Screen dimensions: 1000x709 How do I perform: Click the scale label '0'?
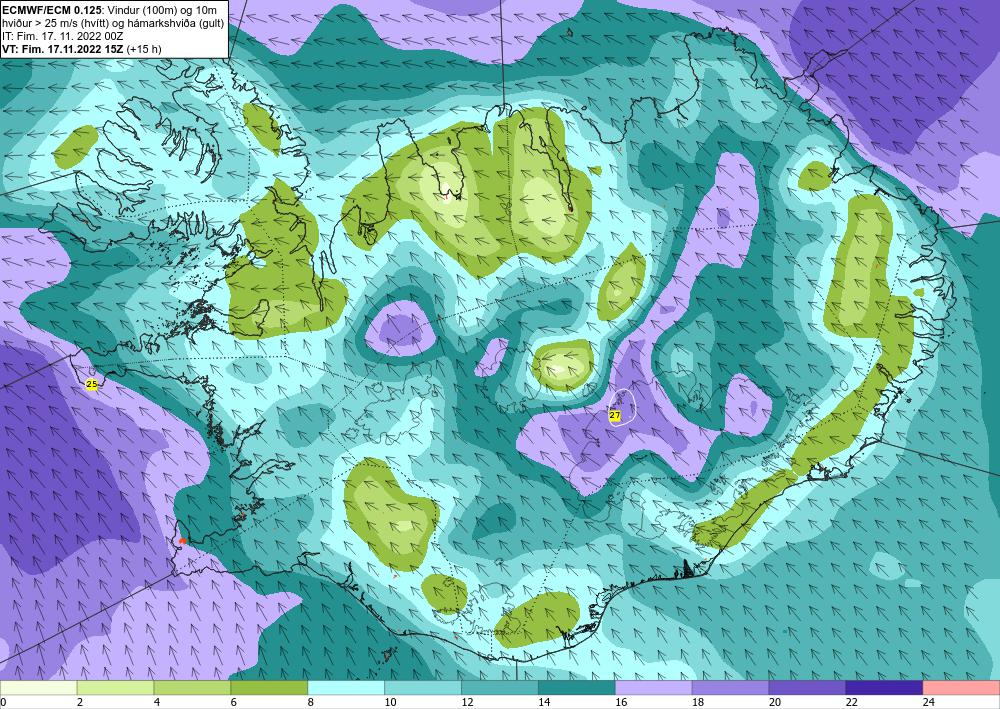click(3, 702)
